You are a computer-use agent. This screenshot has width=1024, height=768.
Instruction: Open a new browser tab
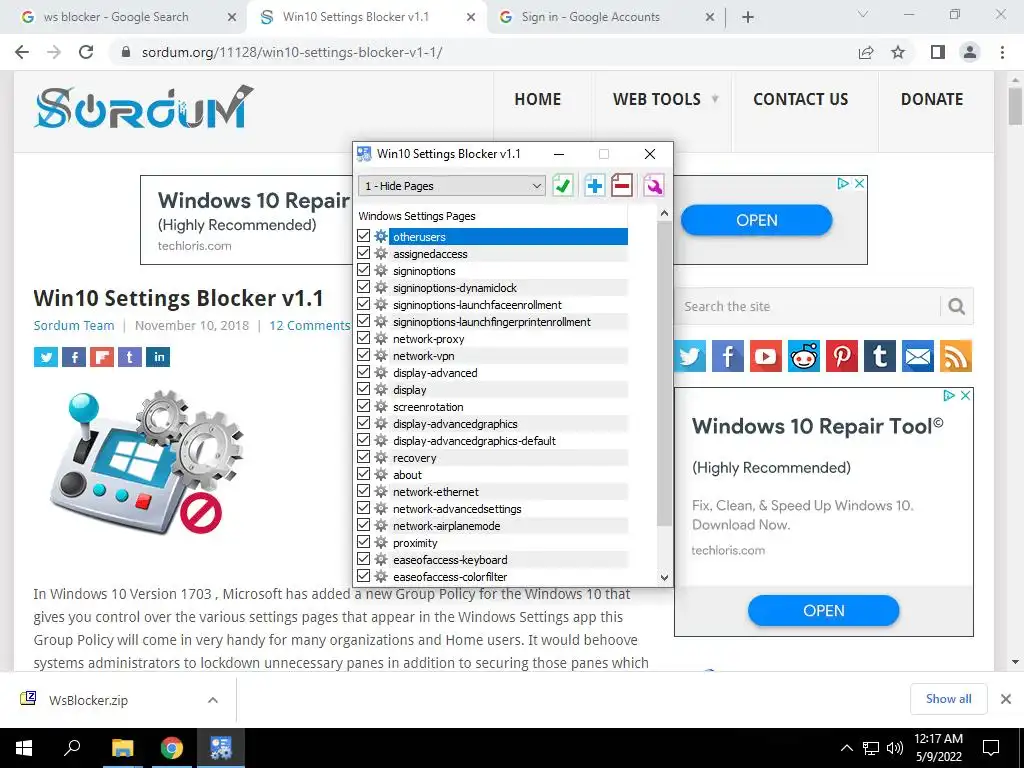[748, 18]
